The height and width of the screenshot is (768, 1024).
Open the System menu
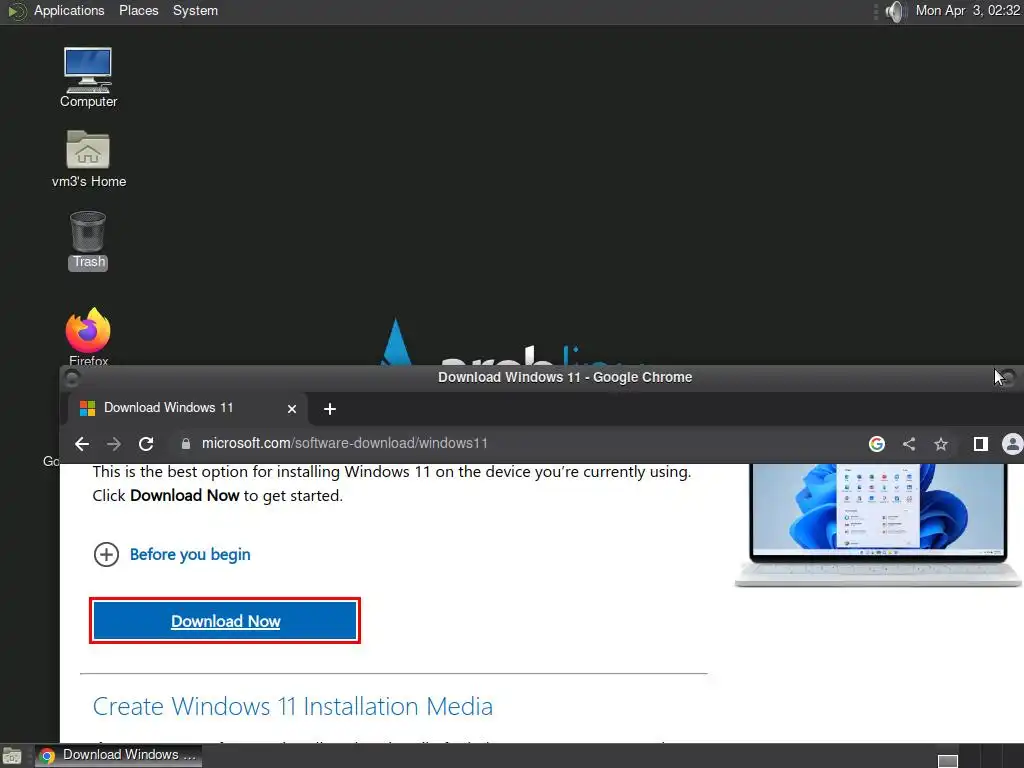pyautogui.click(x=195, y=10)
